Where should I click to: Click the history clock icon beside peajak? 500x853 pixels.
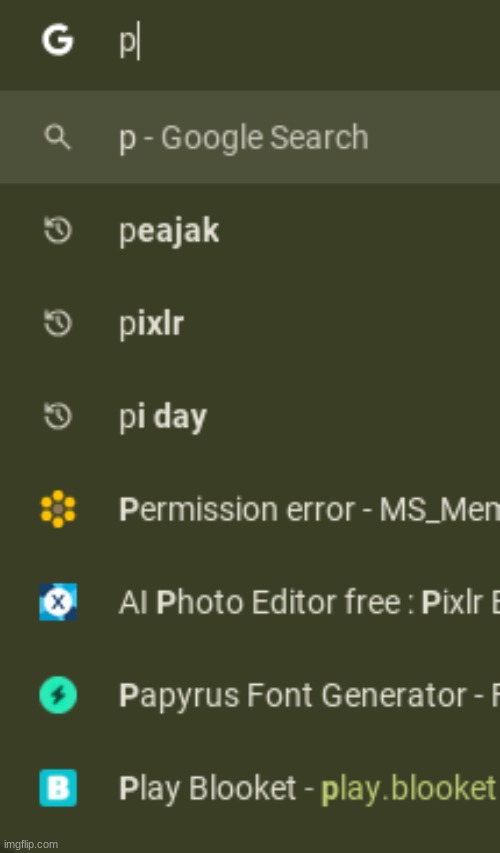point(58,230)
